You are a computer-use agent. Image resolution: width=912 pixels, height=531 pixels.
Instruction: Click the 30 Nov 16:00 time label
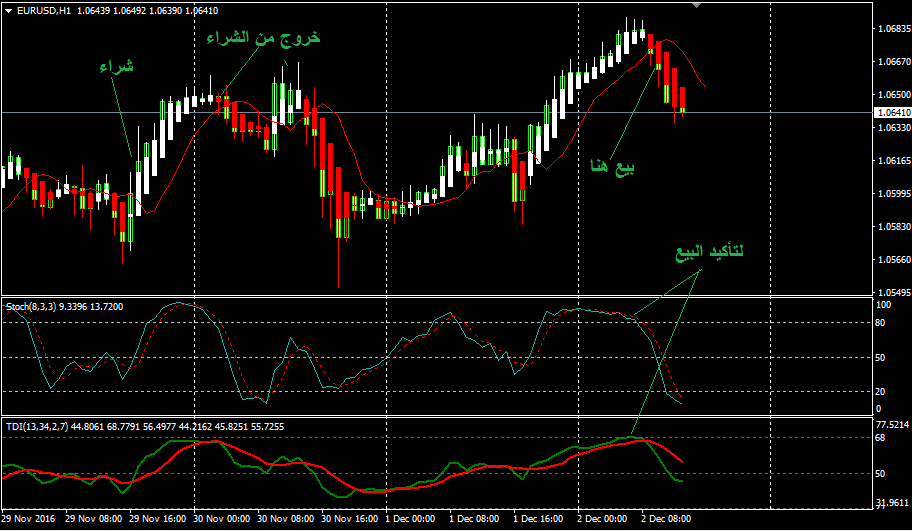click(x=350, y=518)
